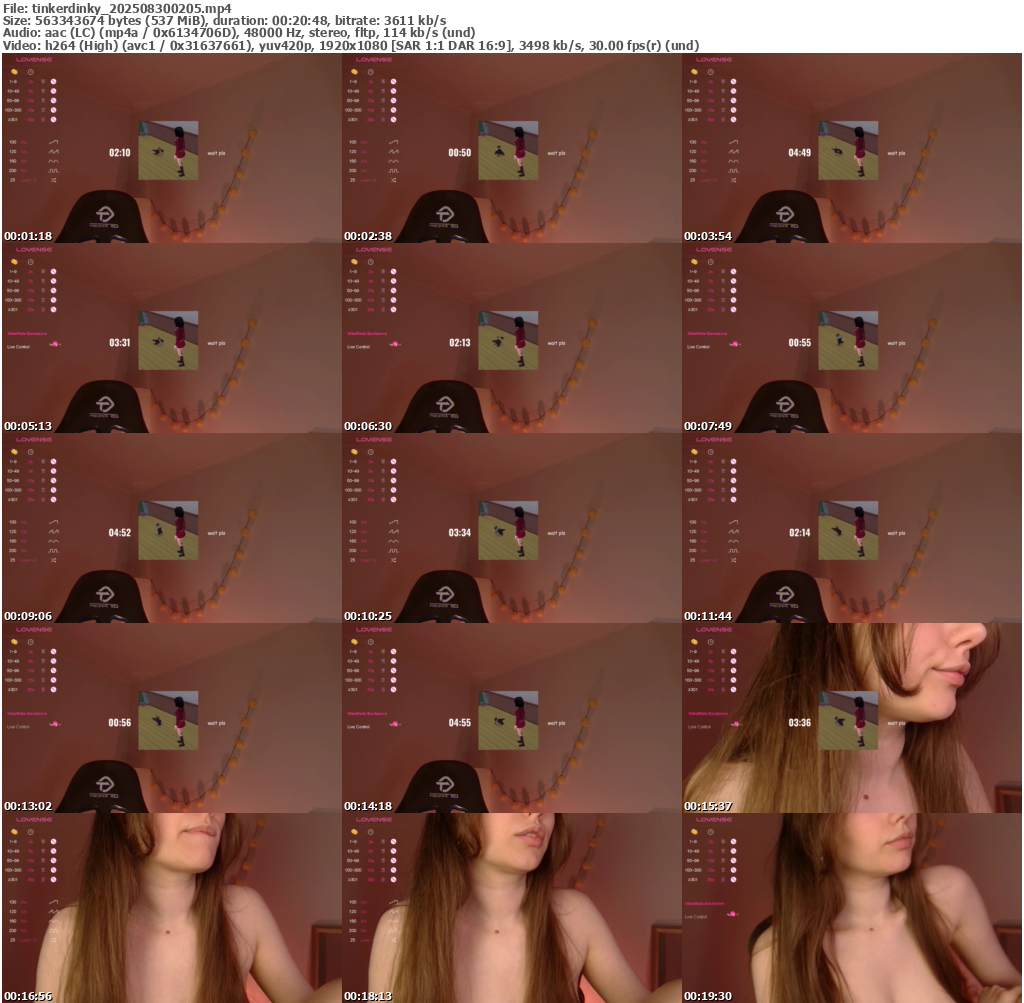This screenshot has width=1024, height=1003.
Task: Click the countdown text 00:56
Action: point(120,723)
